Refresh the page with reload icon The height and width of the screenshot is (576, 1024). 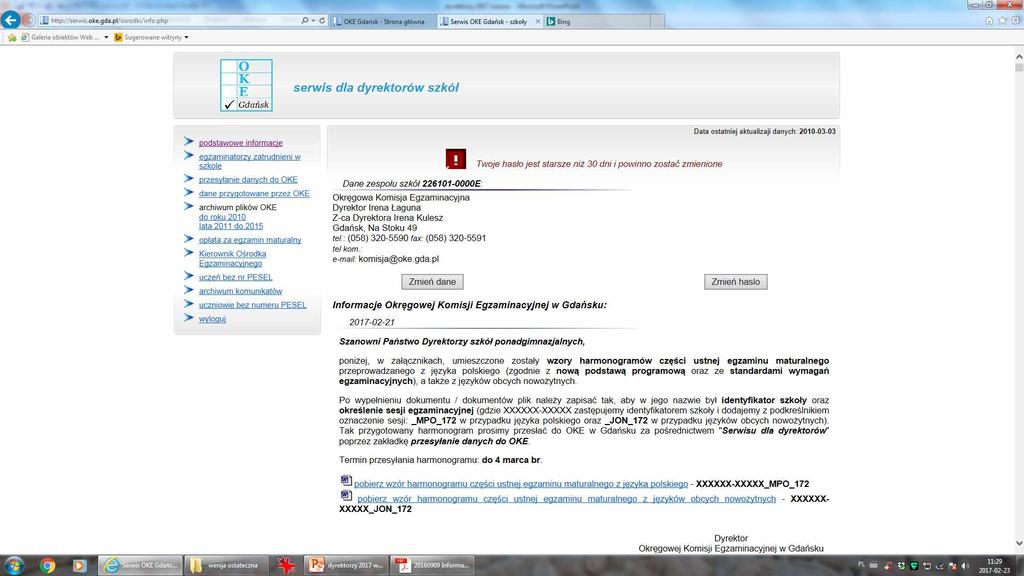[x=322, y=21]
